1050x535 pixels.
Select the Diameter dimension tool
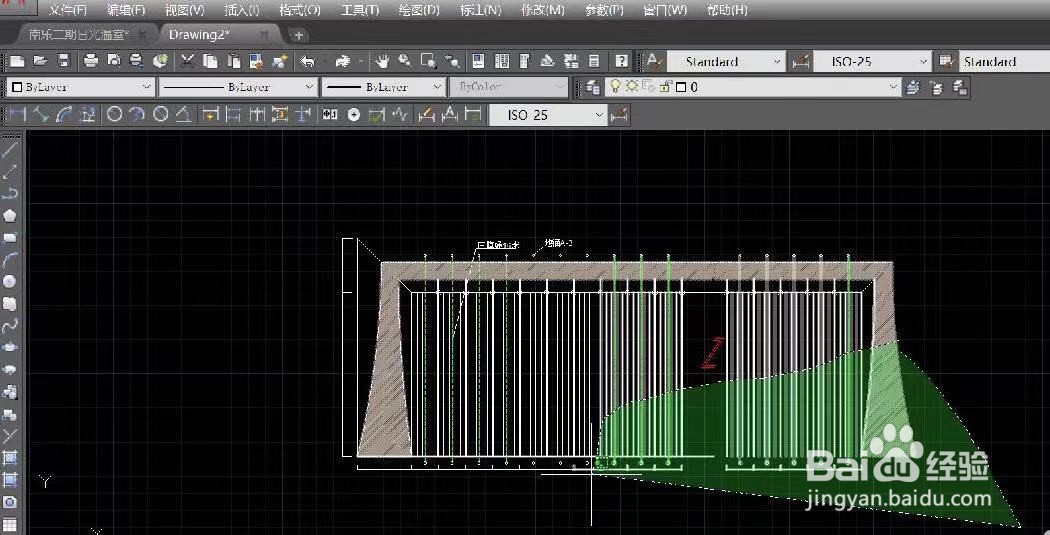coord(160,114)
